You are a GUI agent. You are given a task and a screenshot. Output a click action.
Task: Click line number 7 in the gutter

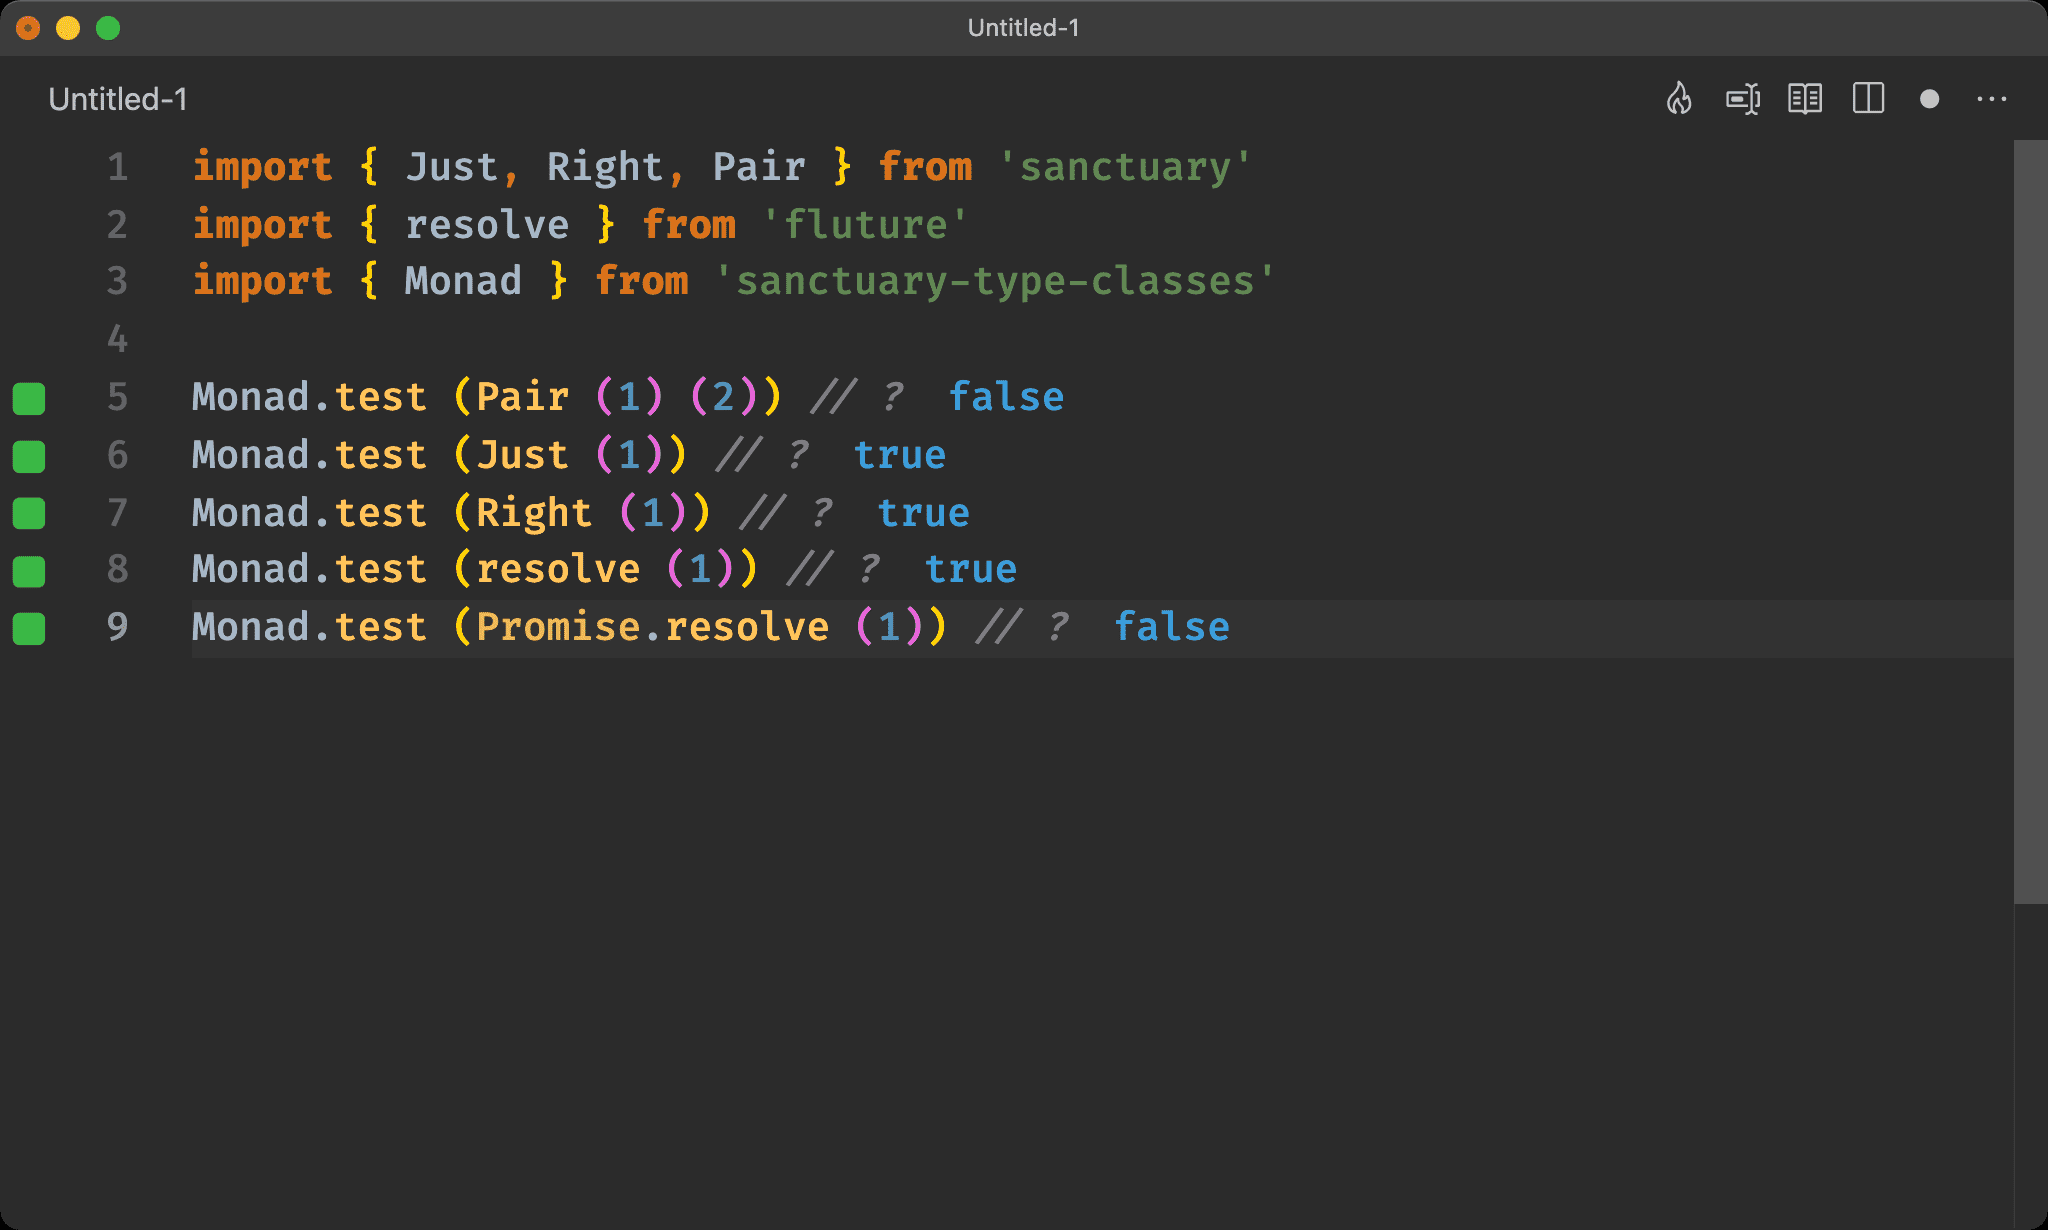pos(118,513)
